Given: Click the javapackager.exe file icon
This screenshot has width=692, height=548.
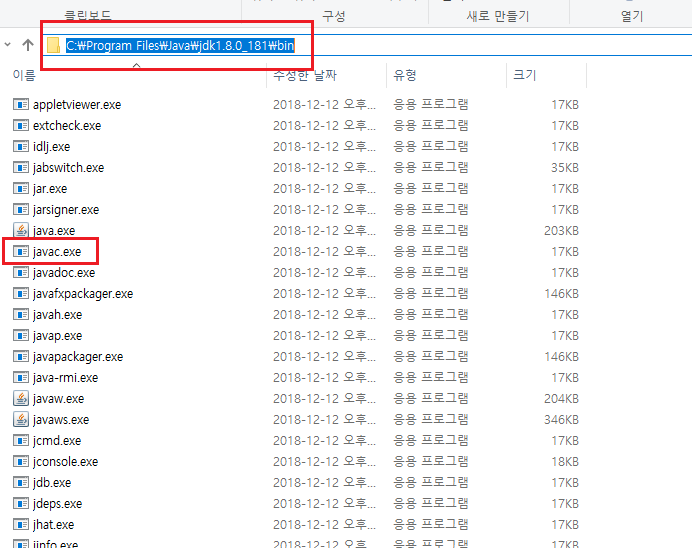Looking at the screenshot, I should click(x=21, y=357).
